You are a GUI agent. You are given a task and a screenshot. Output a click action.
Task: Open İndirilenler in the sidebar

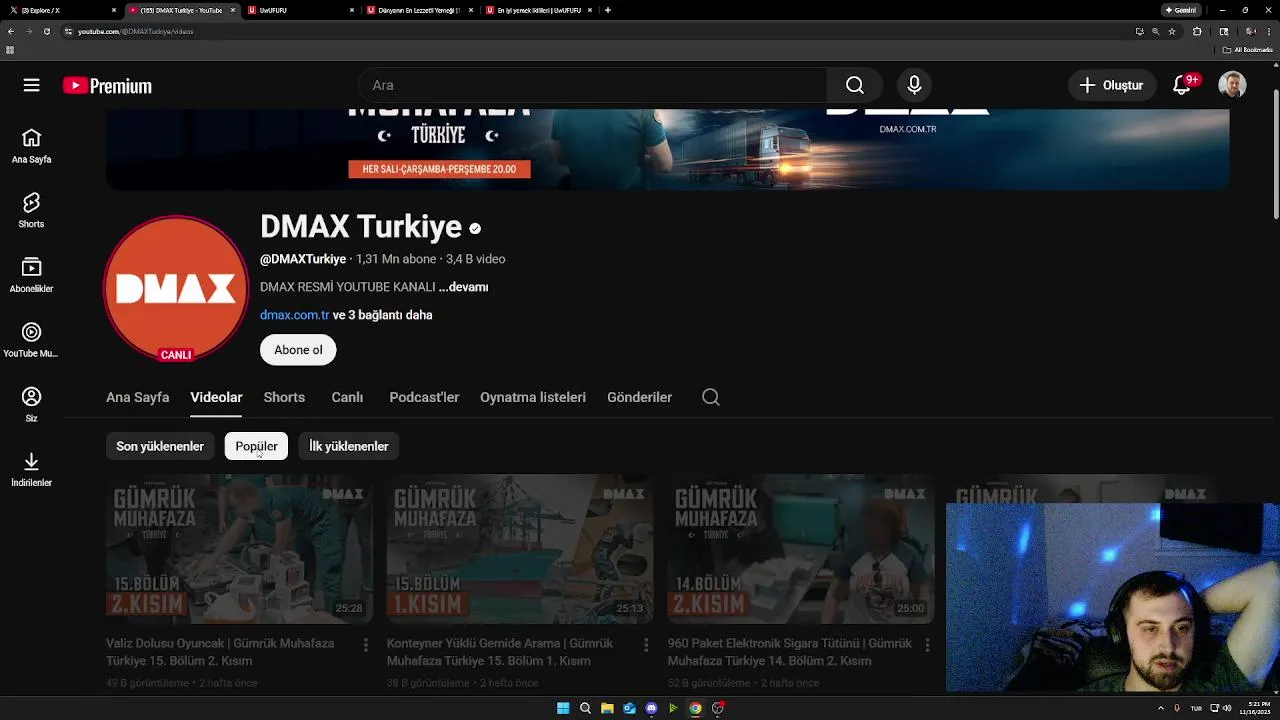[x=31, y=469]
